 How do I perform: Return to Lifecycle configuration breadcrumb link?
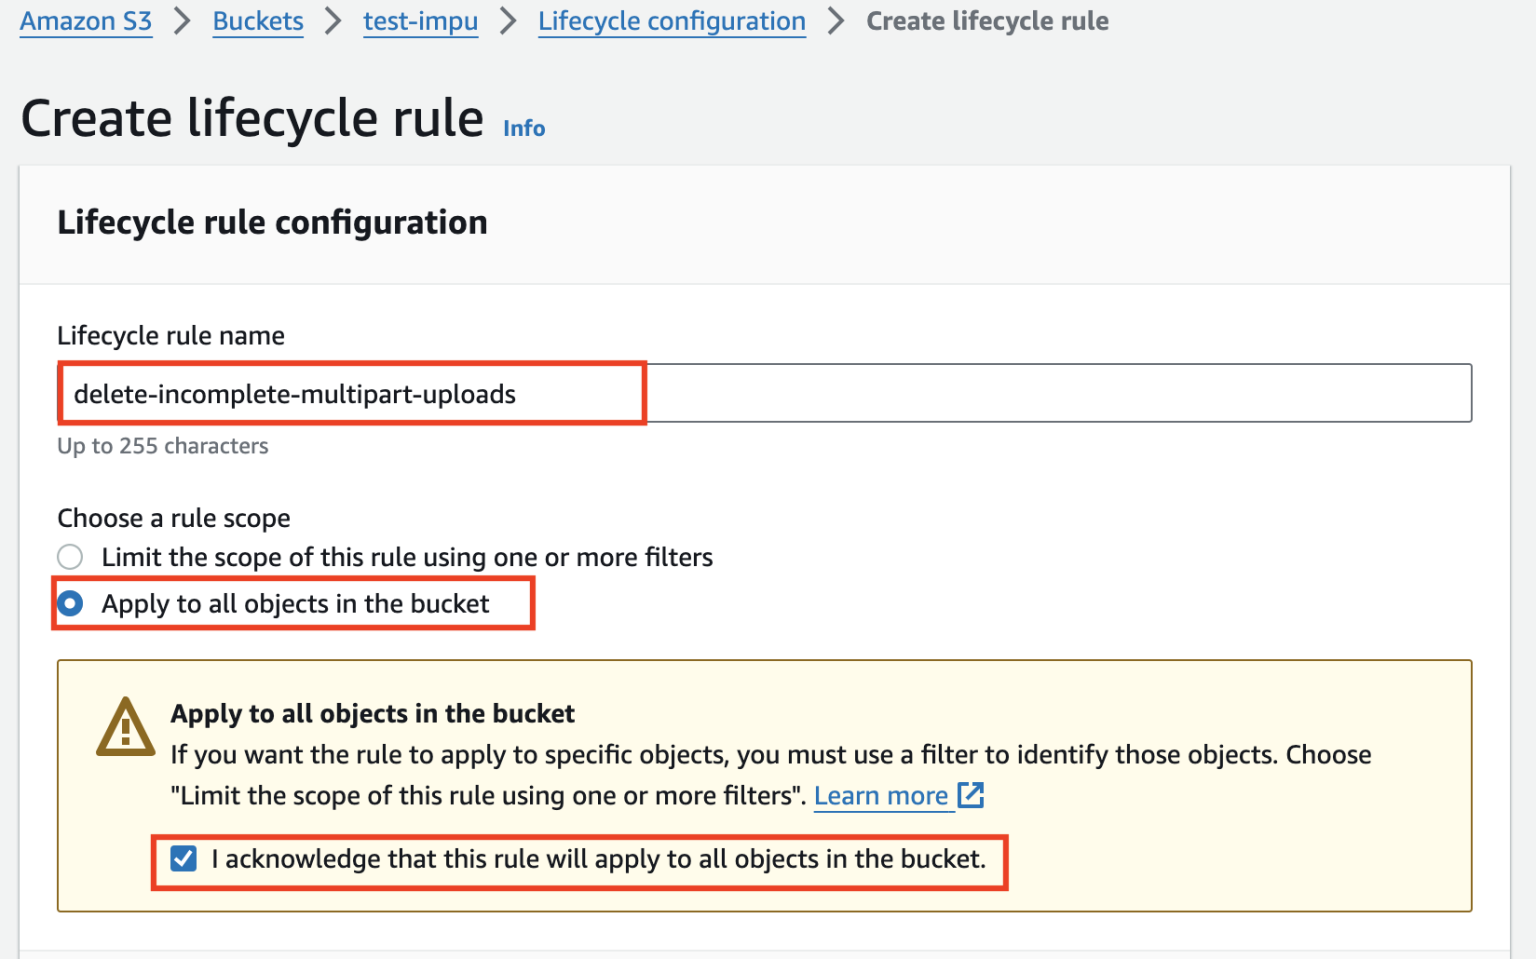(672, 21)
